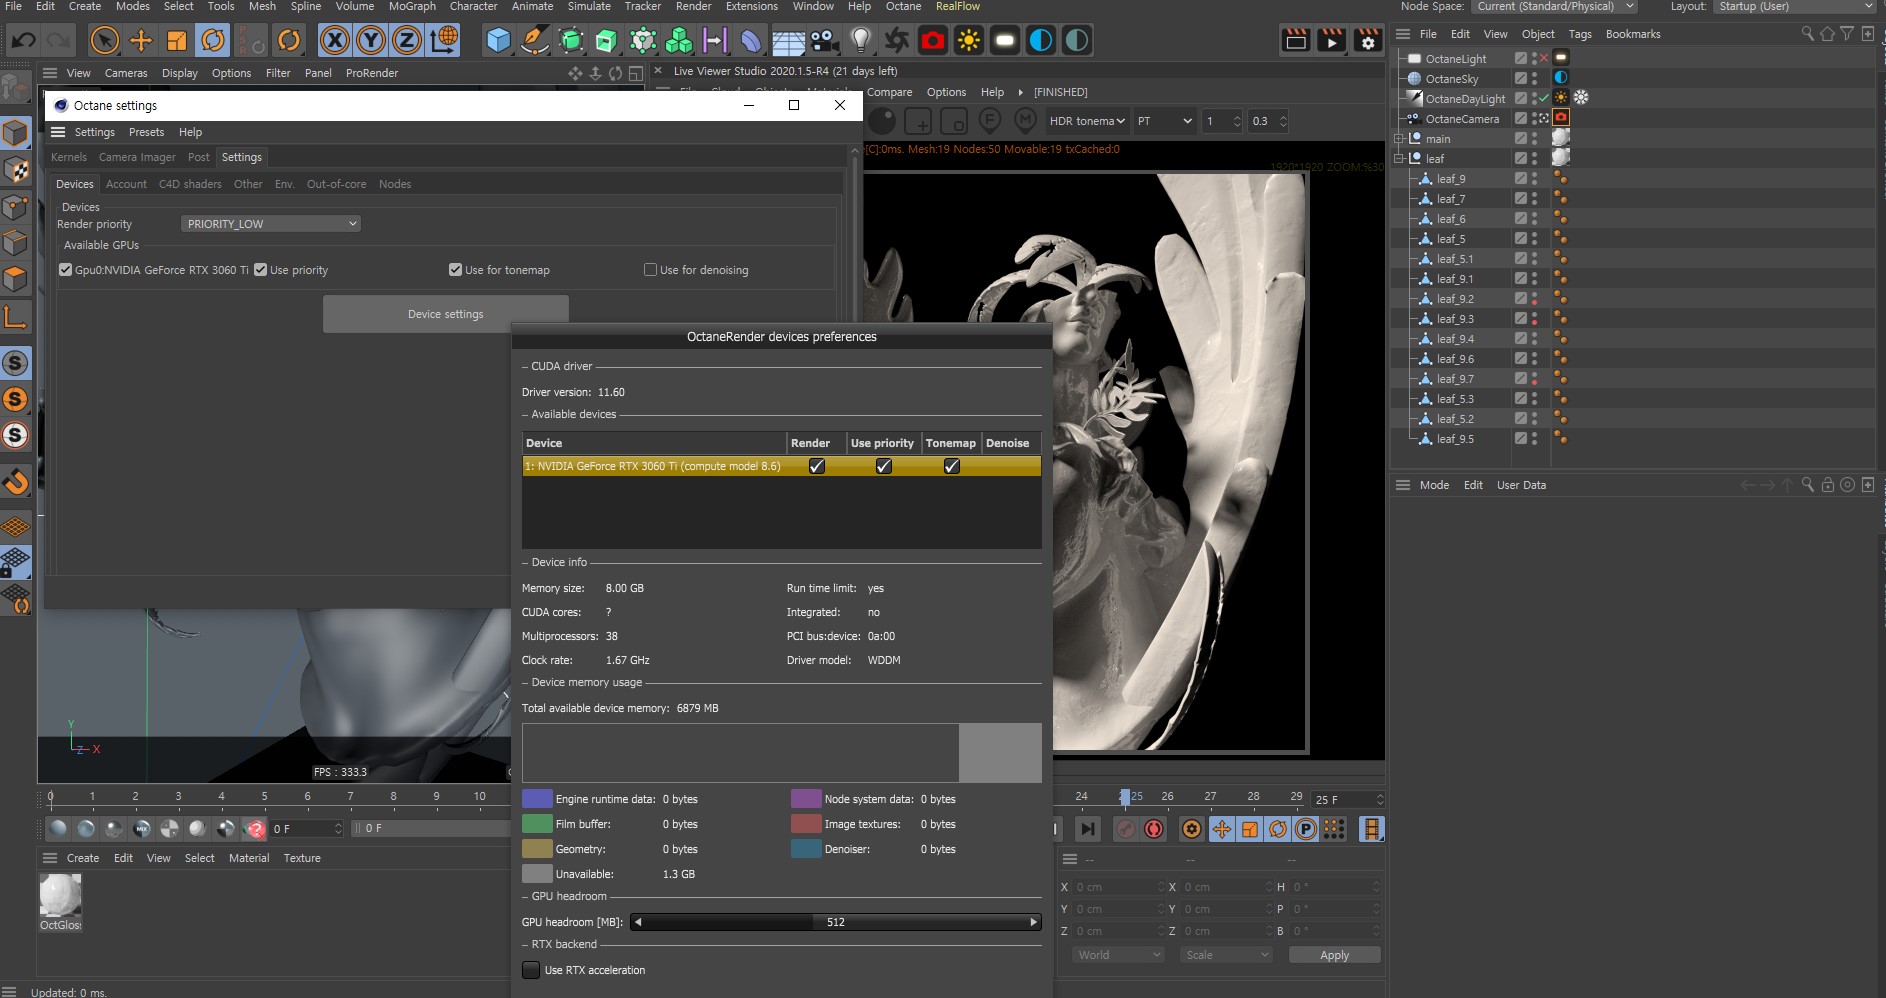Click the point level animation dots icon
Screen dimensions: 1886x998
[1334, 829]
